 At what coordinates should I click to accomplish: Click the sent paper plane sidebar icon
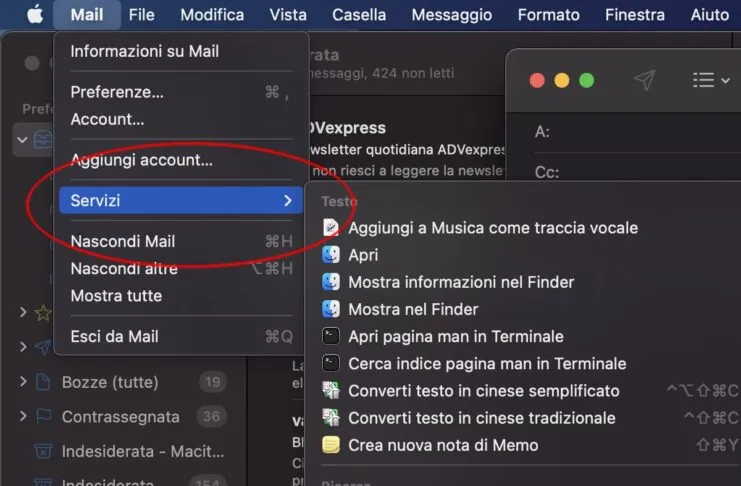(x=43, y=347)
